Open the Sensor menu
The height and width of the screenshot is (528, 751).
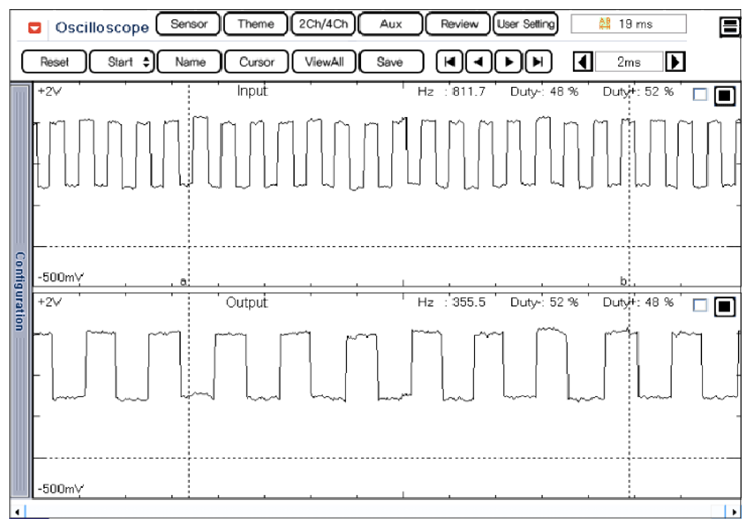click(188, 24)
